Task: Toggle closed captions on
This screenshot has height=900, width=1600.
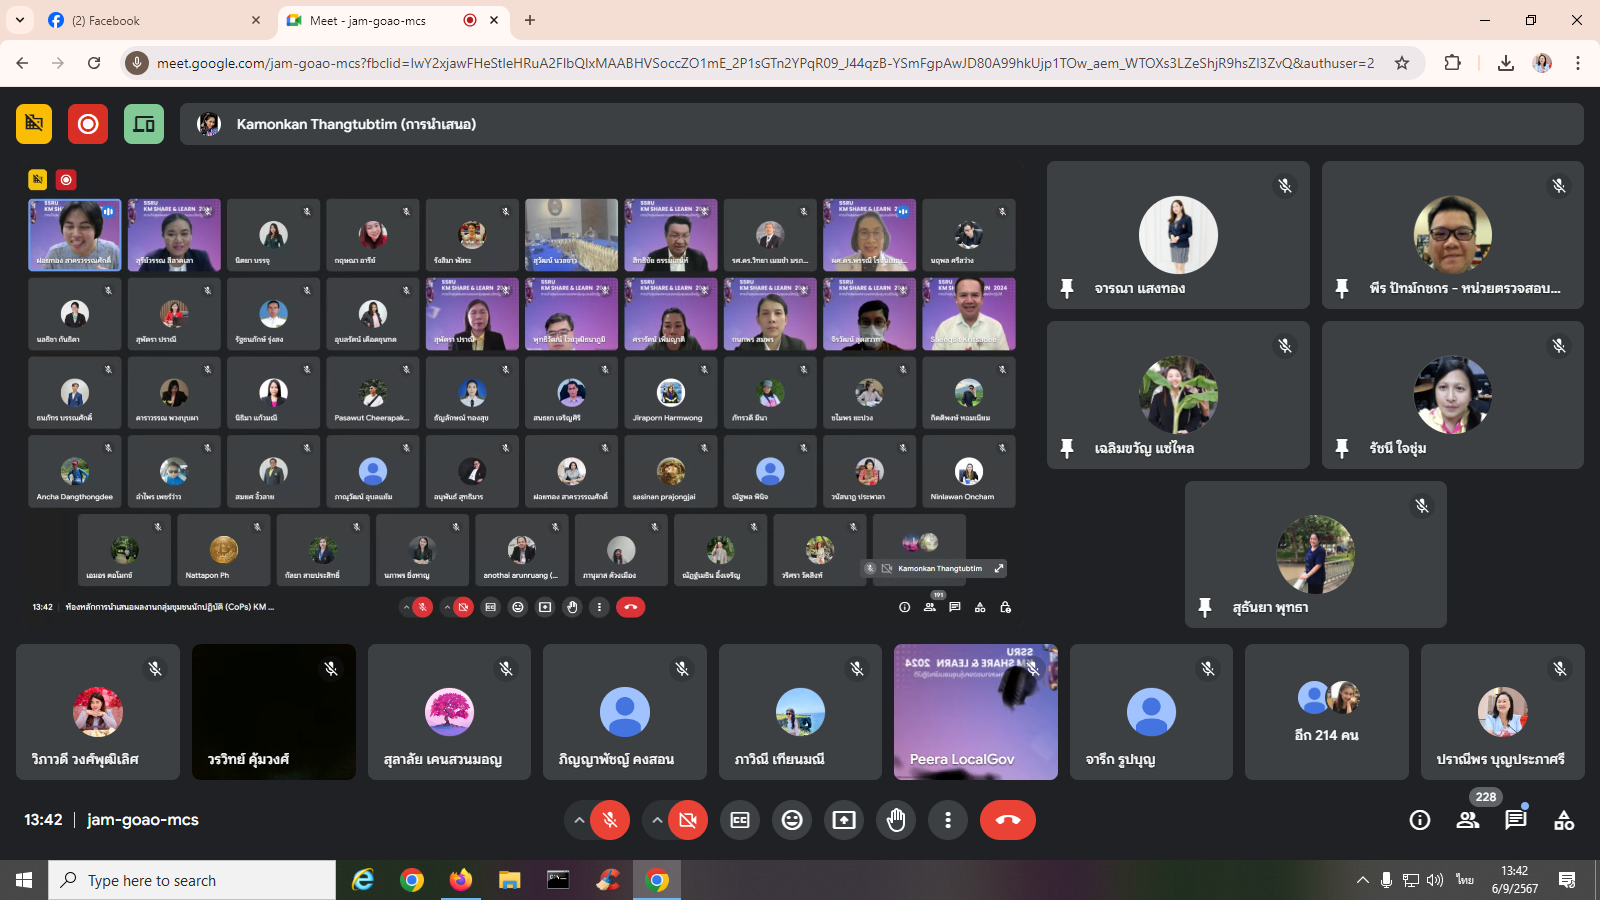Action: tap(740, 820)
